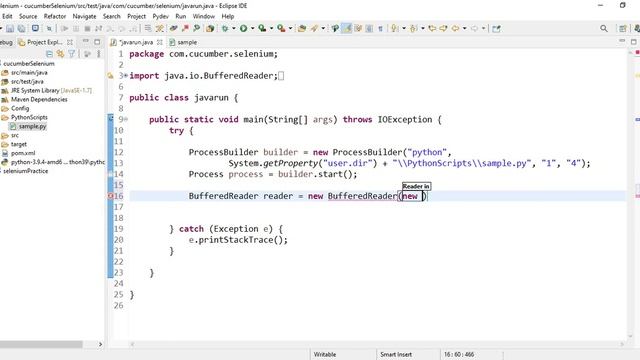Select the Maven Dependencies node
The height and width of the screenshot is (360, 640).
point(39,99)
